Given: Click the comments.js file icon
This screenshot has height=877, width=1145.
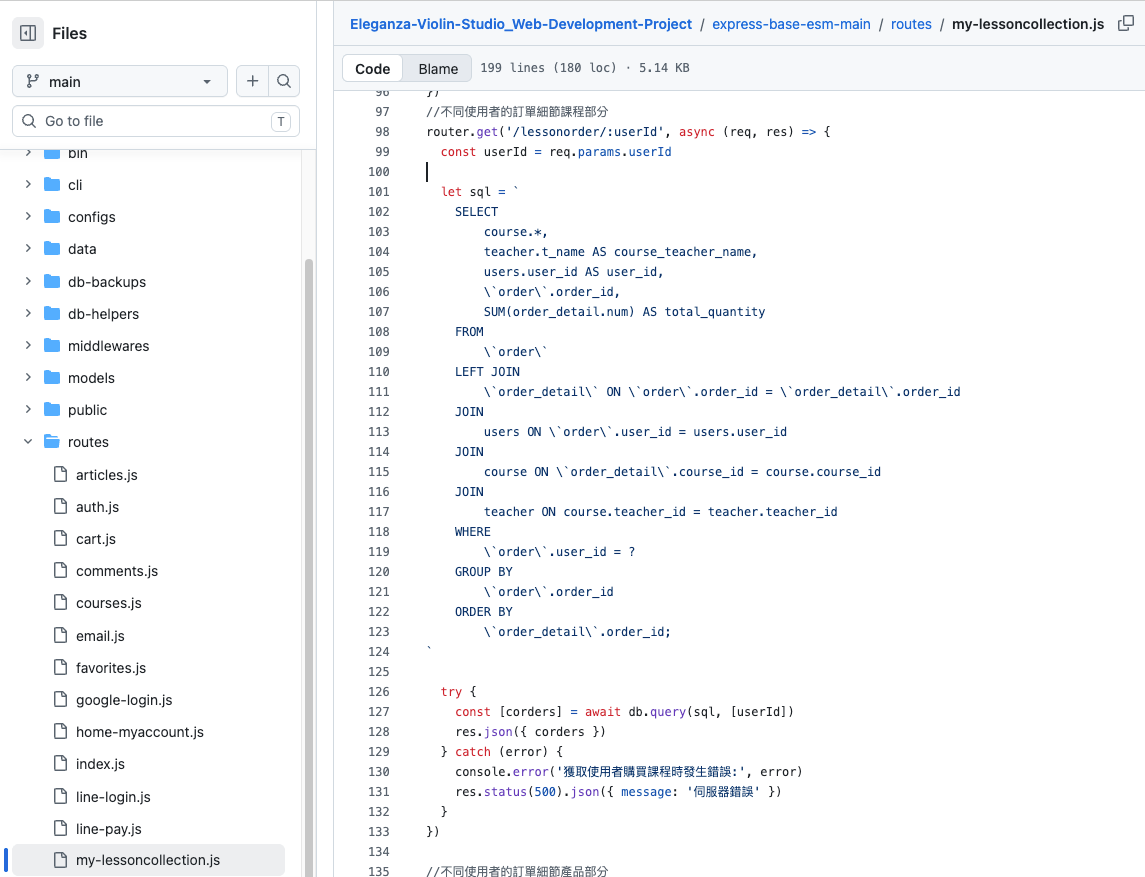Looking at the screenshot, I should click(x=61, y=571).
